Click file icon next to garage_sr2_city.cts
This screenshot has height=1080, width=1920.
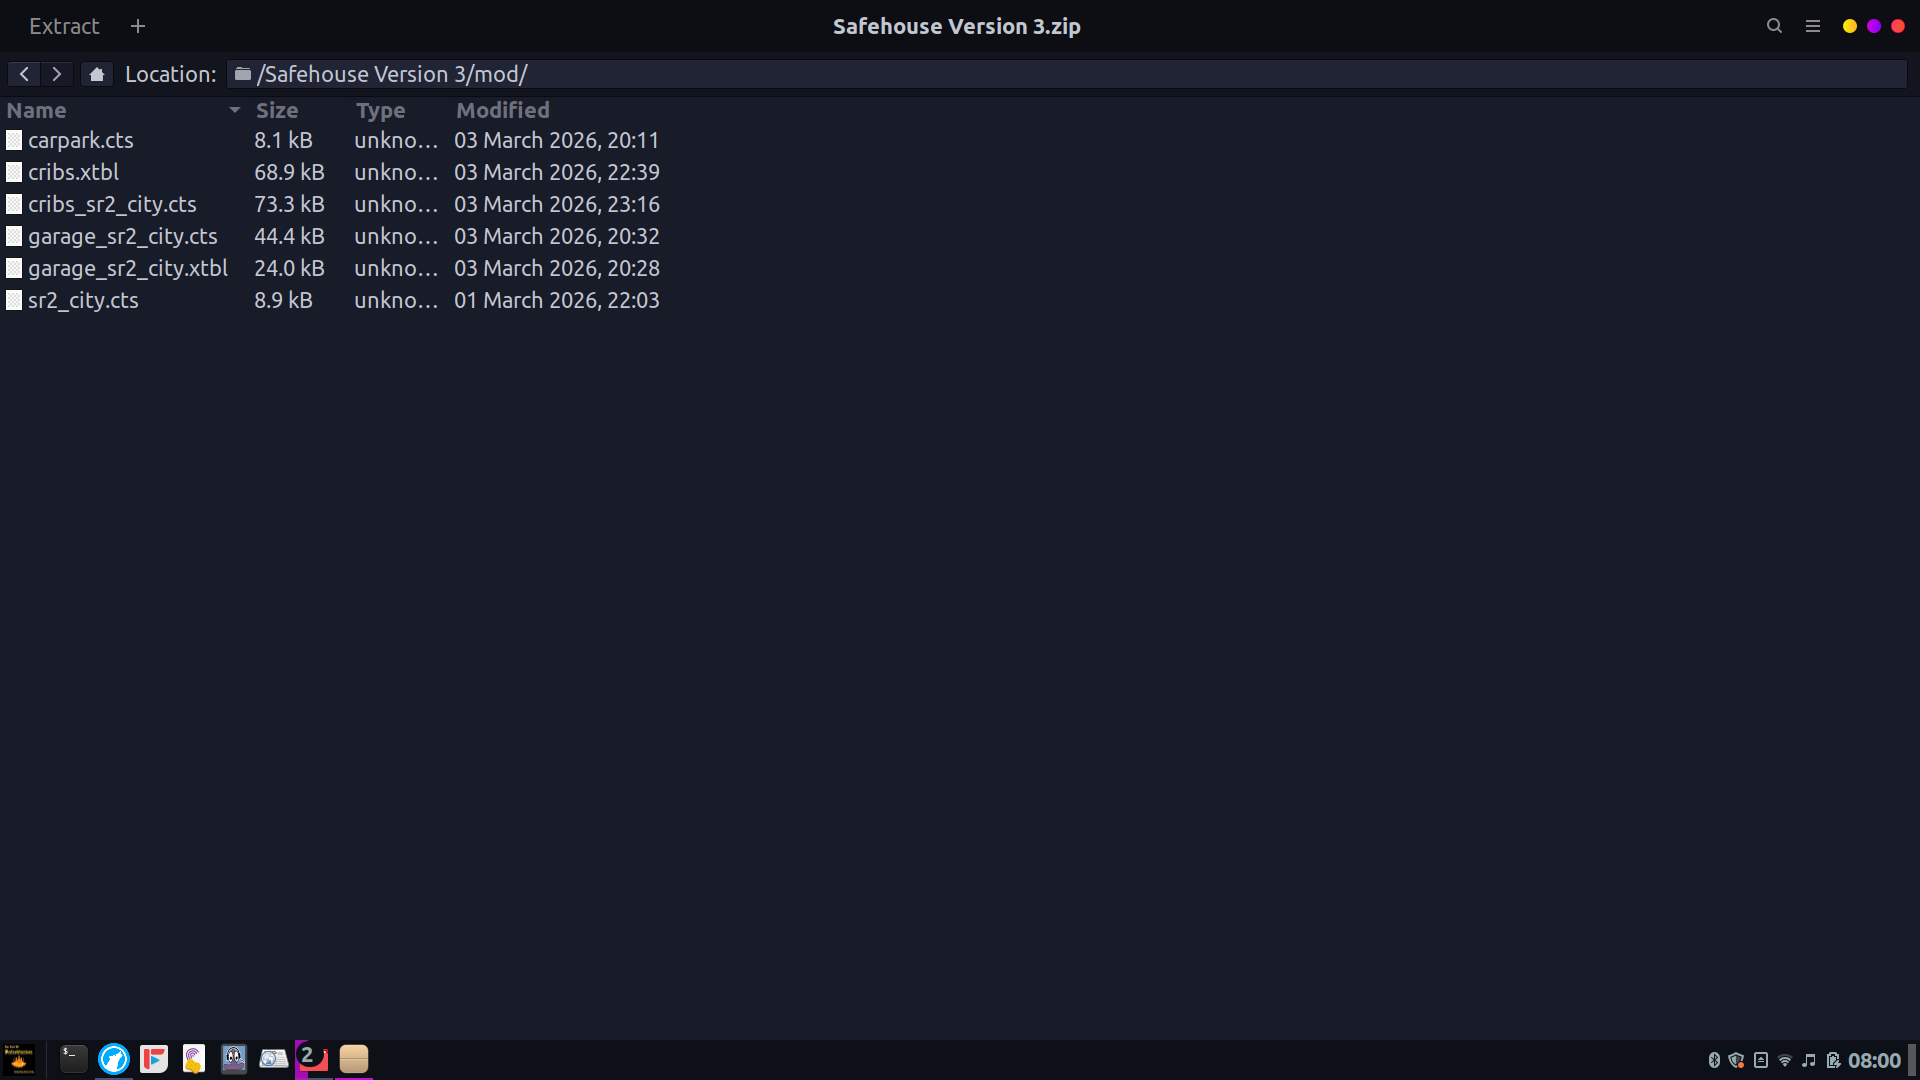[x=14, y=236]
